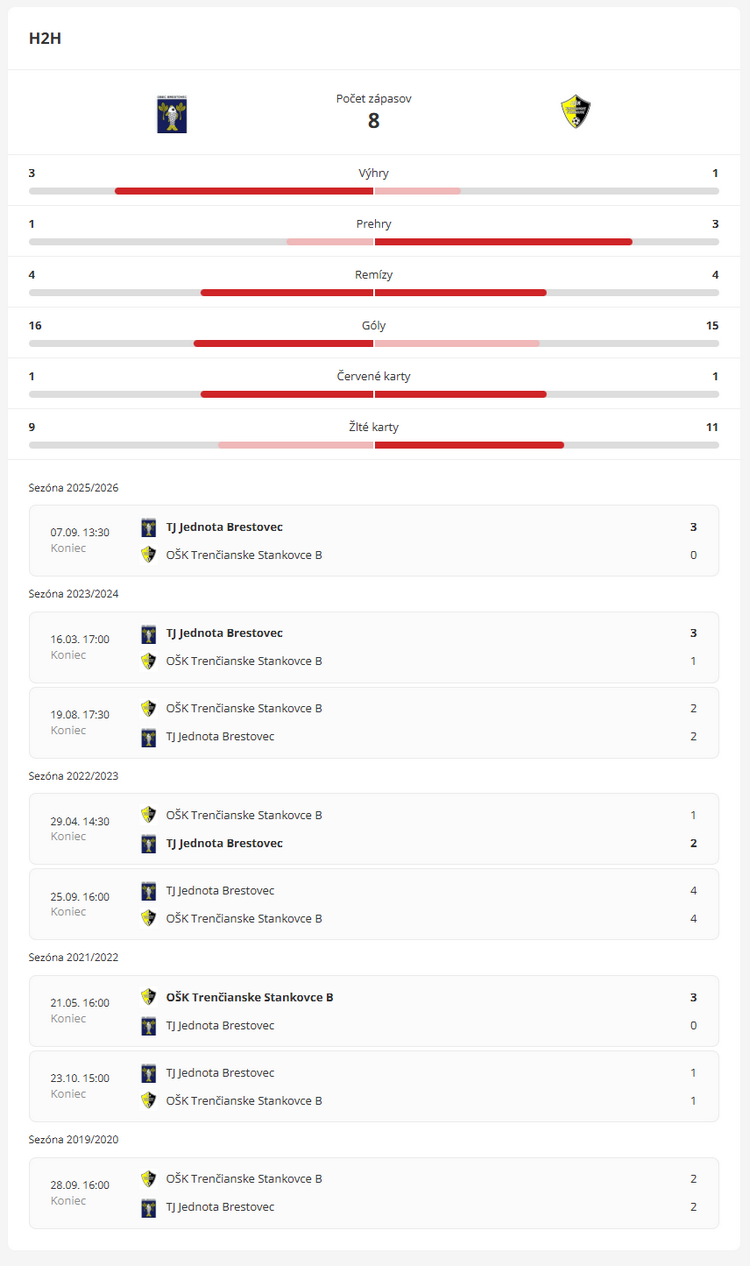
Task: Click Brestovec crest in the 29.04. match
Action: [x=149, y=843]
